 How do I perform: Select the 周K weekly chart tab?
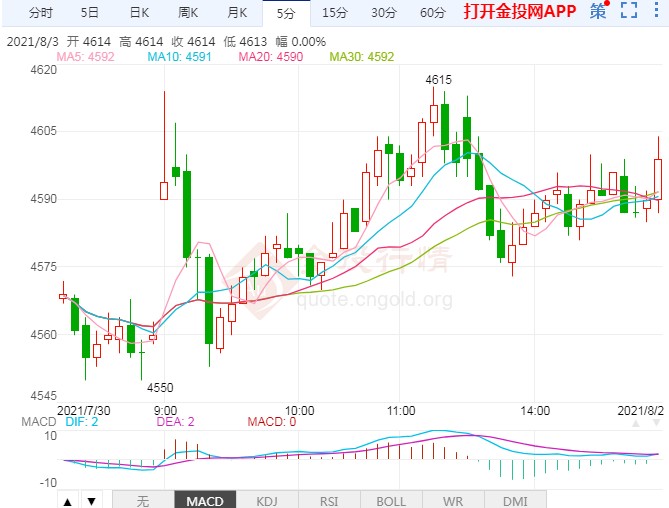(x=189, y=13)
